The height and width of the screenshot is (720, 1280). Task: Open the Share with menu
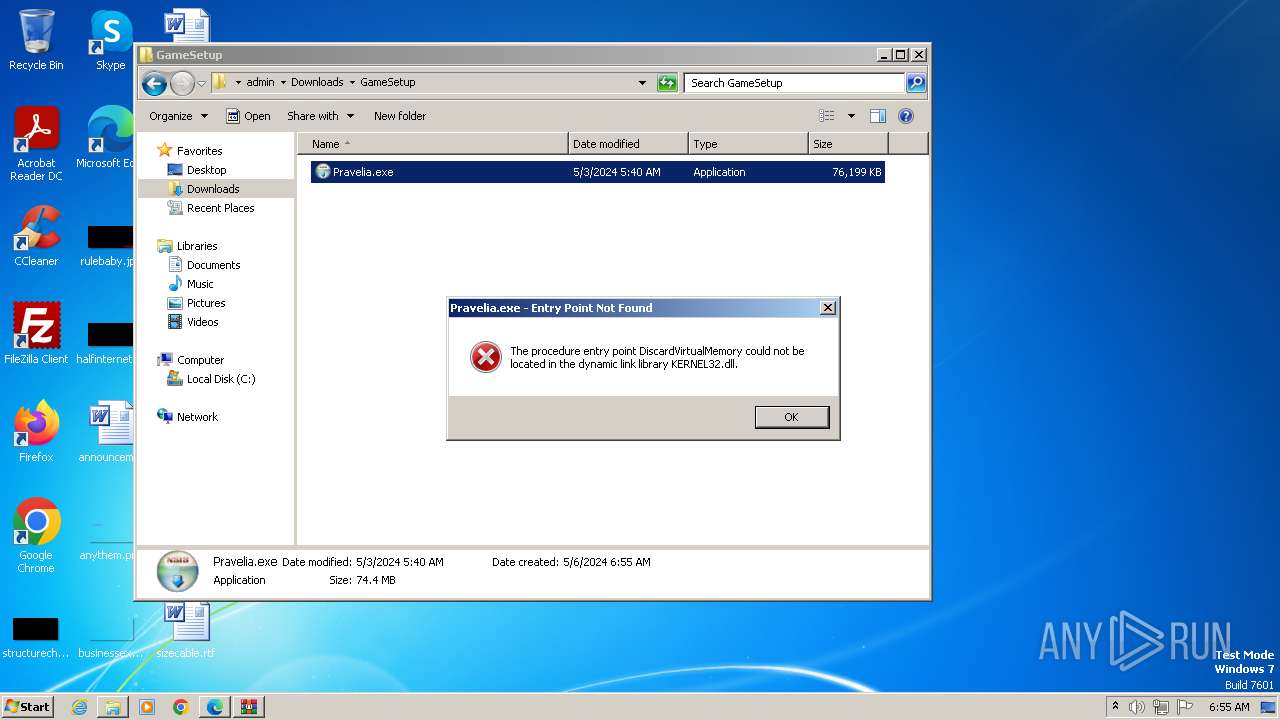[320, 116]
